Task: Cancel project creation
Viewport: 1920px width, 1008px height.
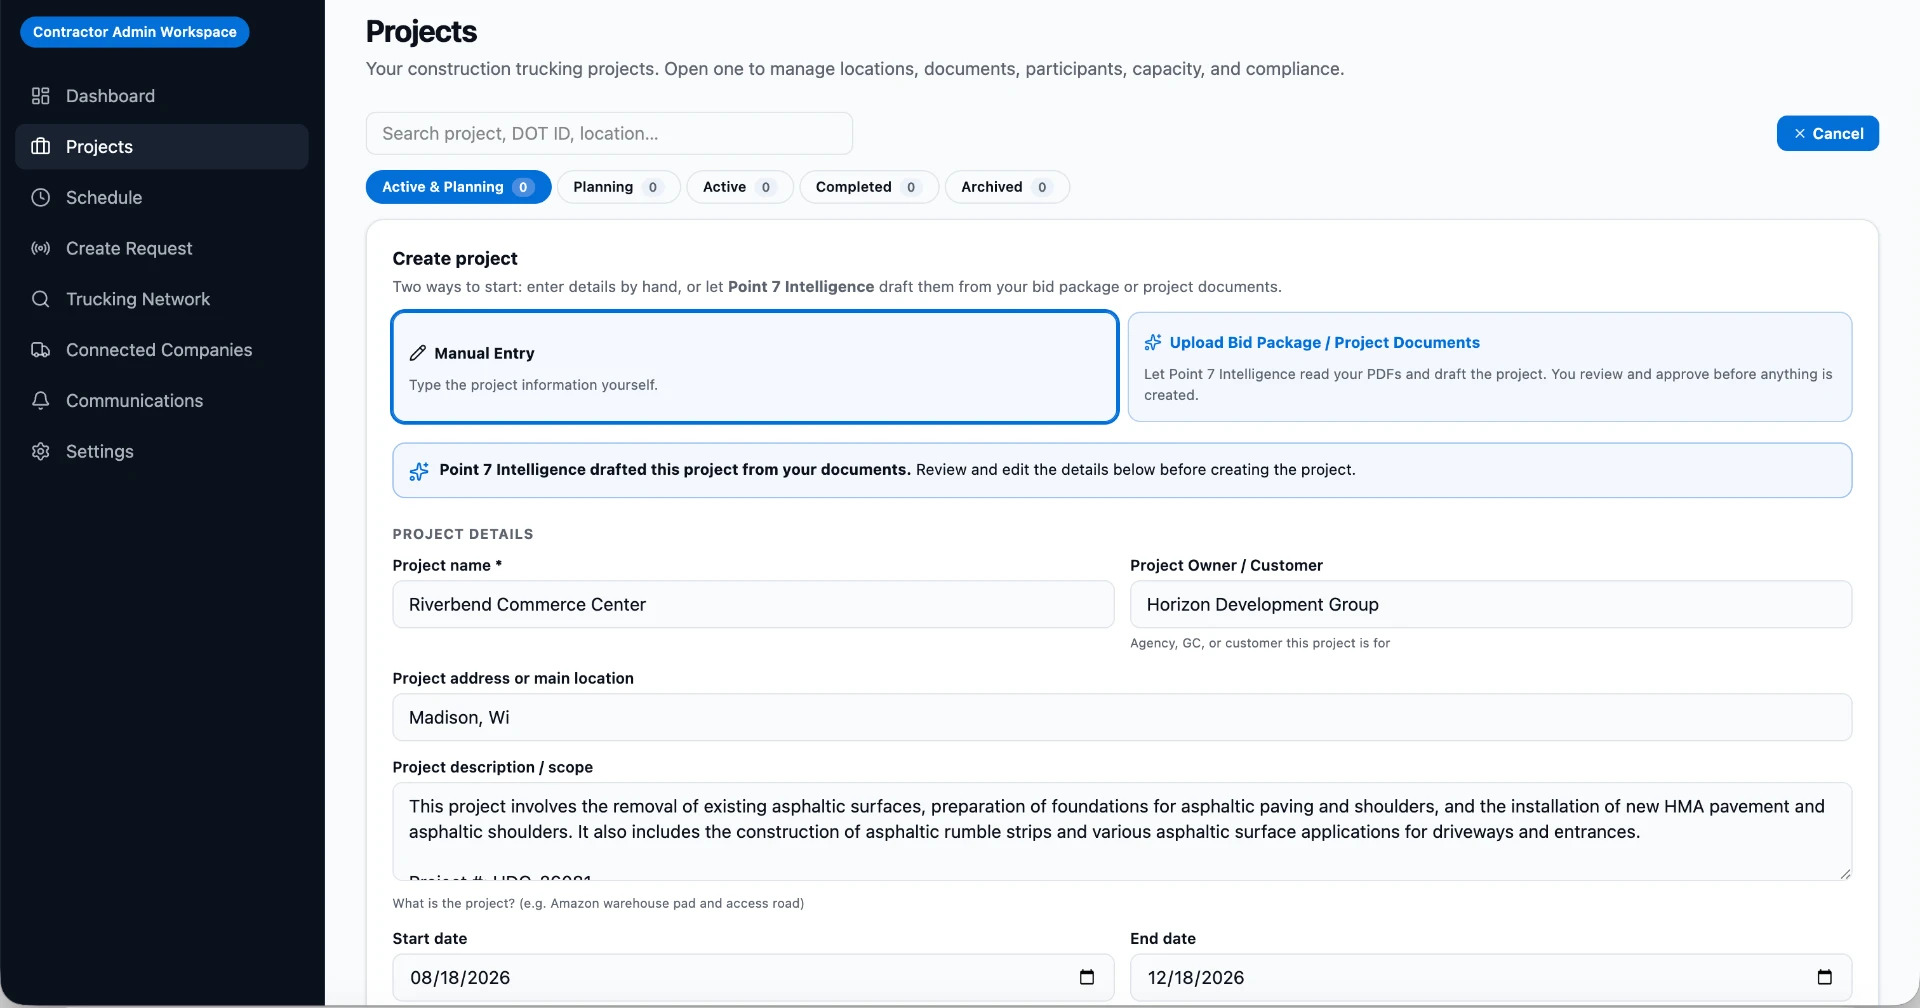Action: (x=1827, y=133)
